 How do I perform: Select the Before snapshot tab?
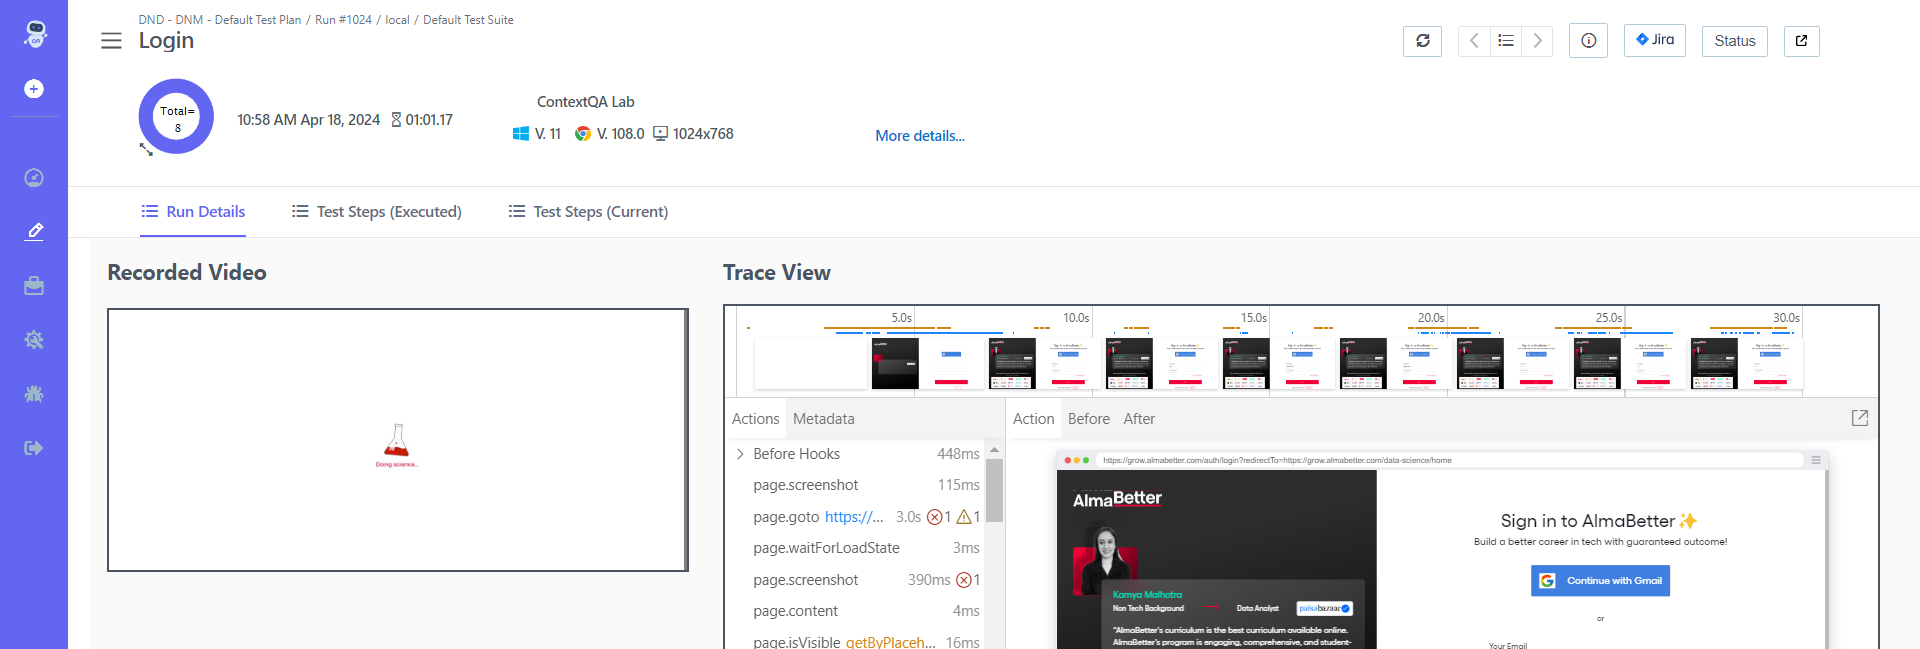pos(1089,419)
